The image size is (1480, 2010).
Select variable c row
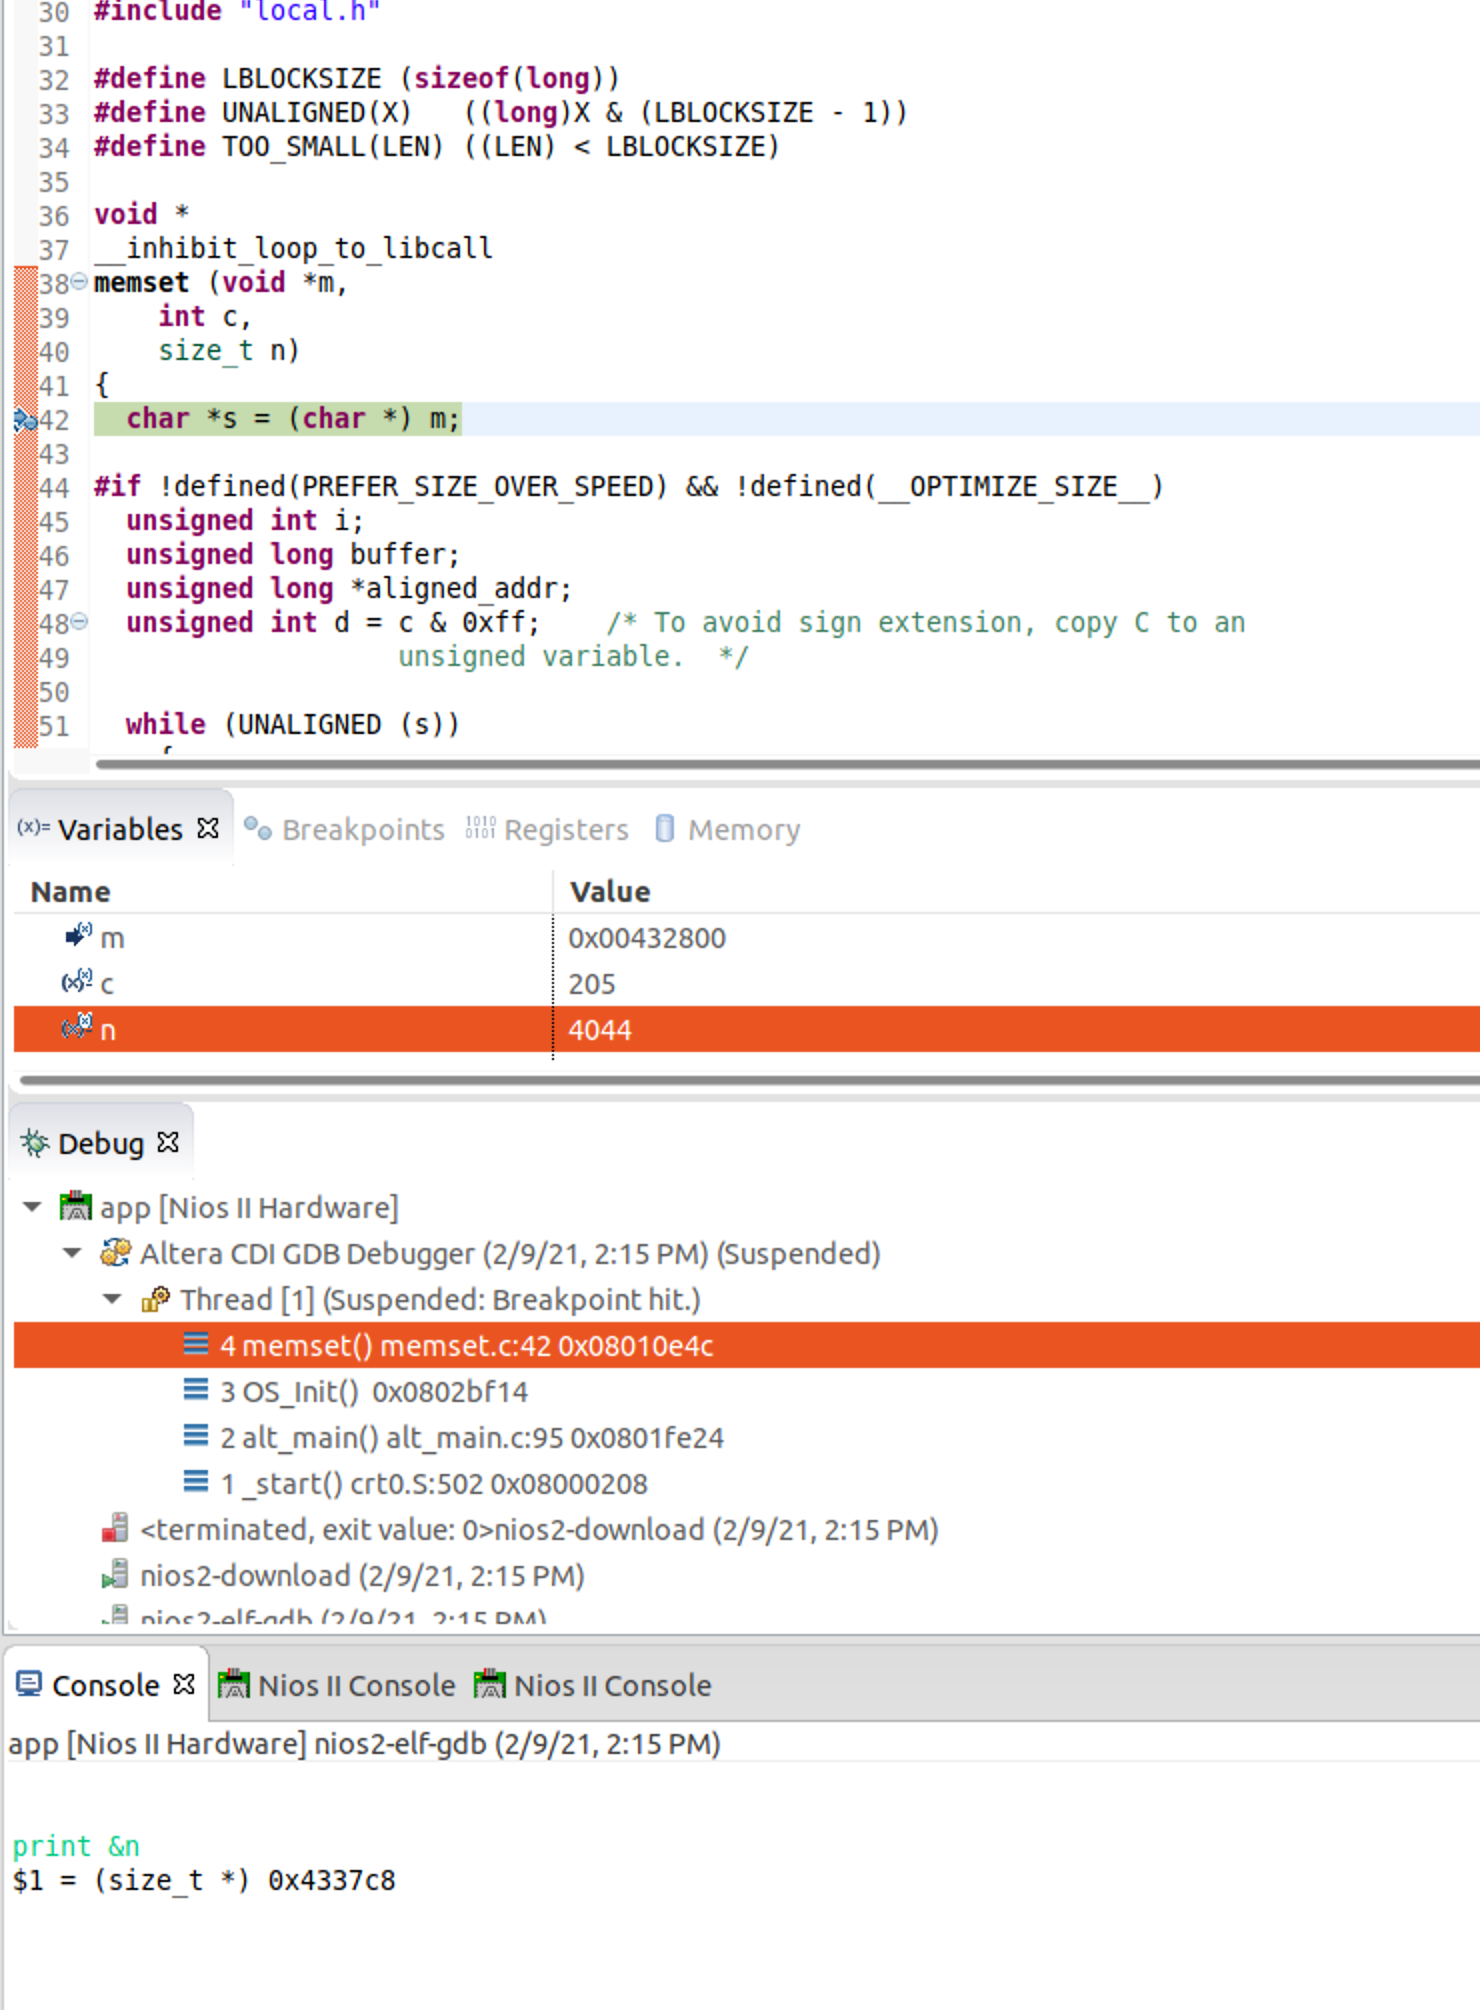746,984
